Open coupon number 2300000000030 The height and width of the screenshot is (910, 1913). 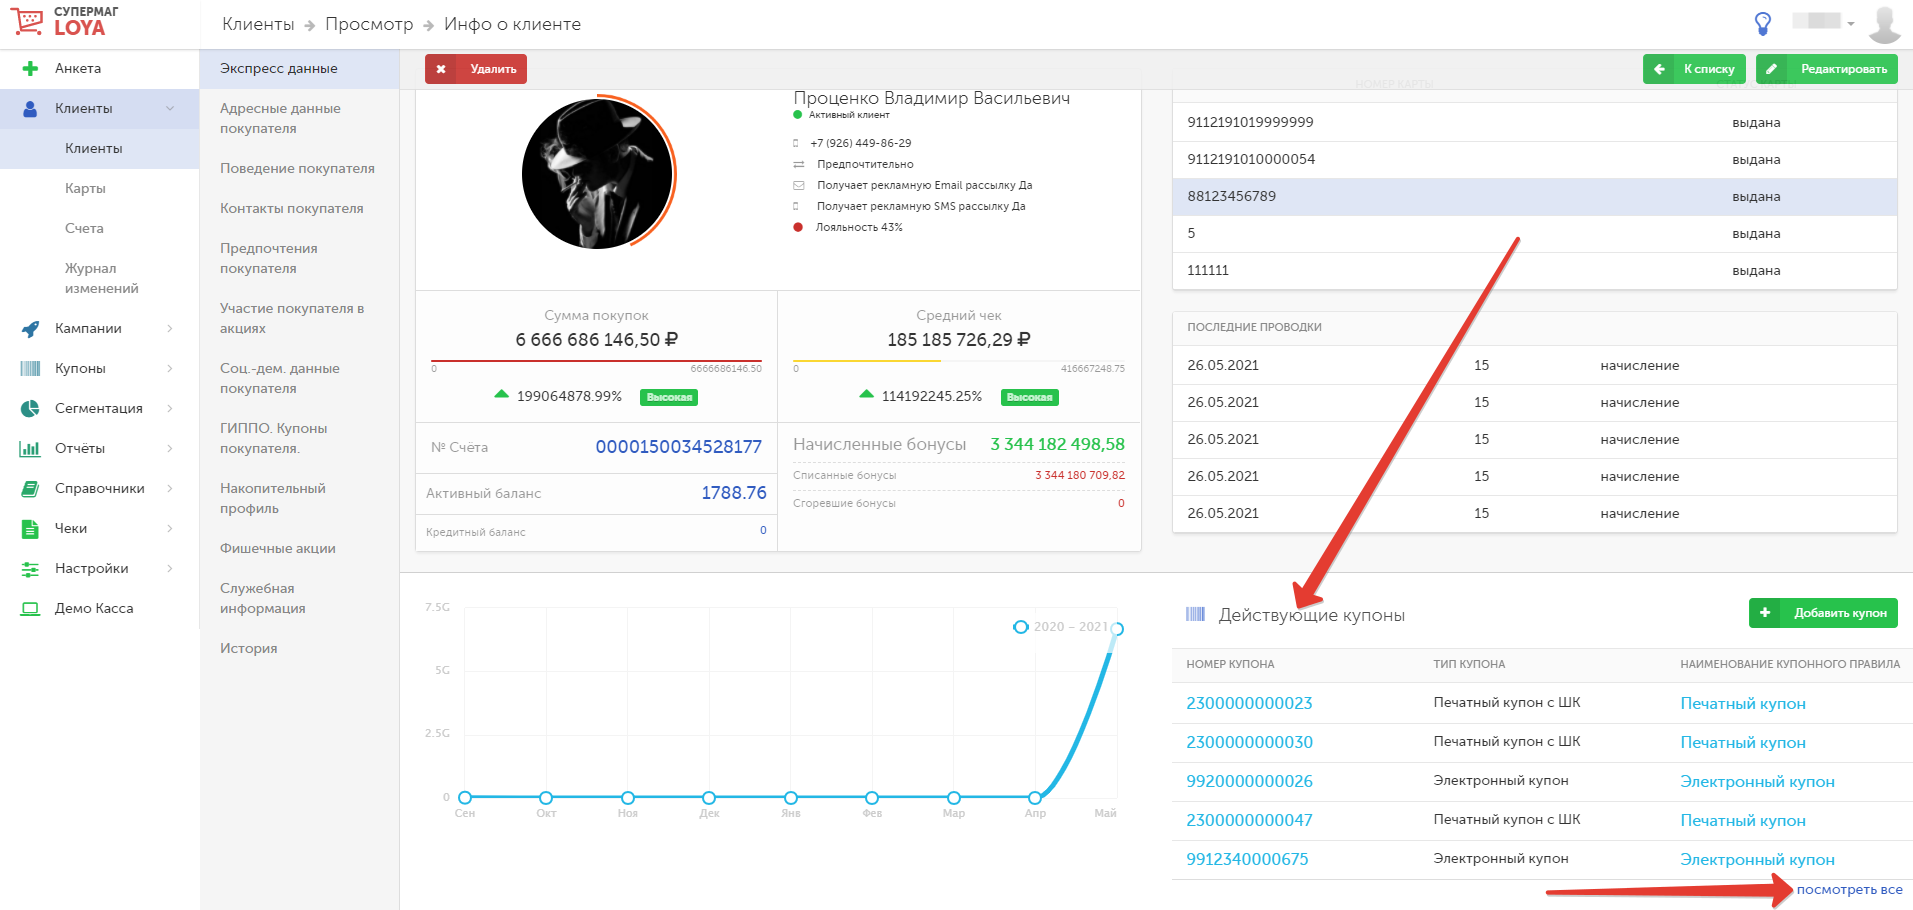tap(1249, 743)
